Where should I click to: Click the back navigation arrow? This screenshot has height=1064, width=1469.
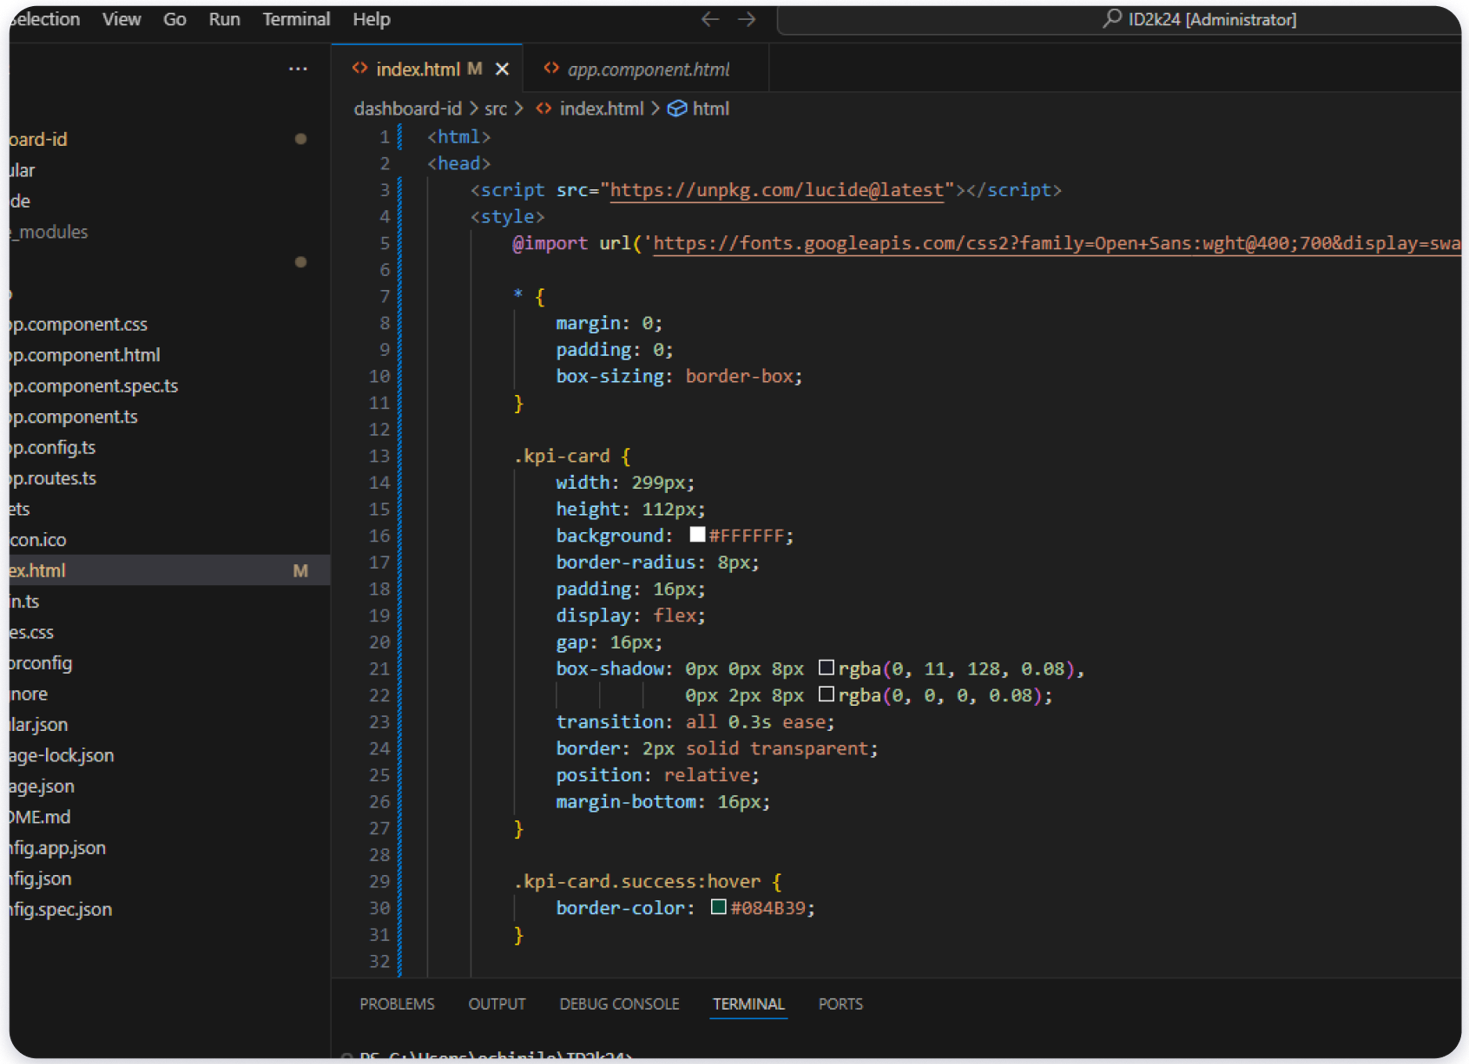[x=710, y=19]
